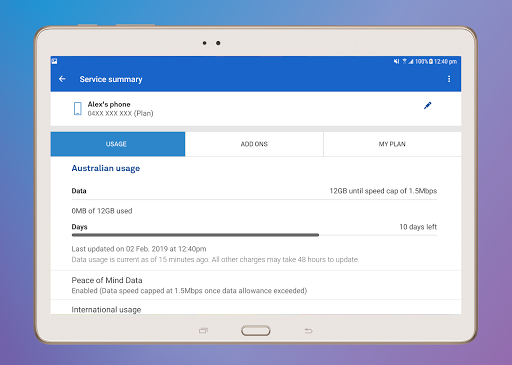Select the Data allowance row
Image resolution: width=512 pixels, height=365 pixels.
pyautogui.click(x=254, y=191)
